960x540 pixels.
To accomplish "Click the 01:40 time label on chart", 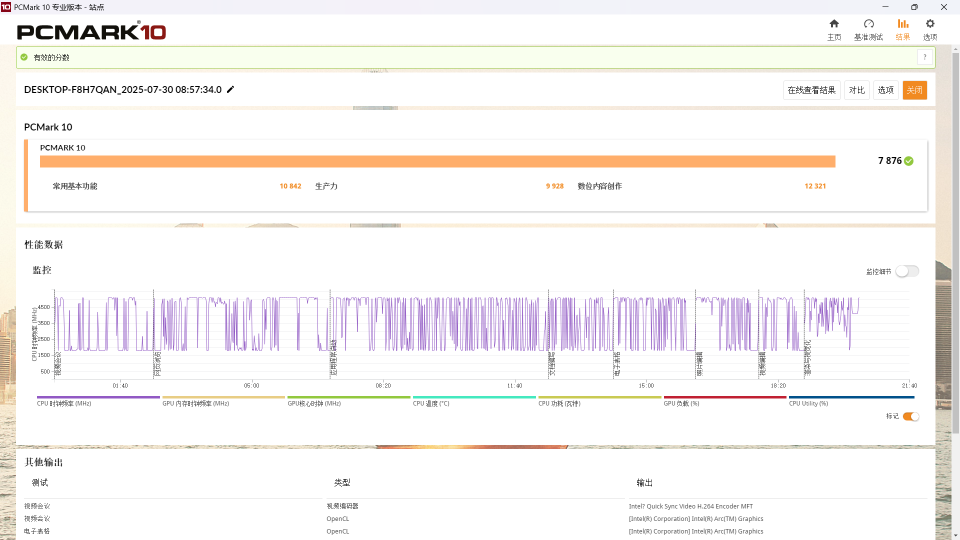I will [120, 386].
